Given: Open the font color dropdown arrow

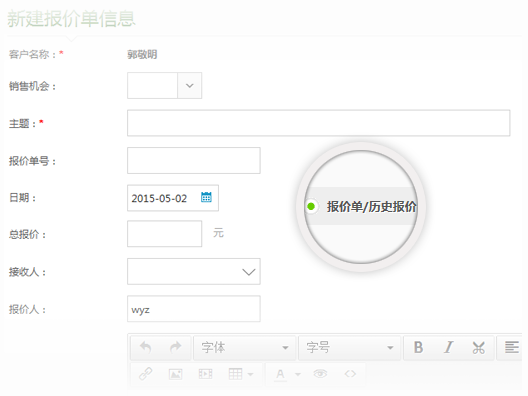Looking at the screenshot, I should 298,374.
